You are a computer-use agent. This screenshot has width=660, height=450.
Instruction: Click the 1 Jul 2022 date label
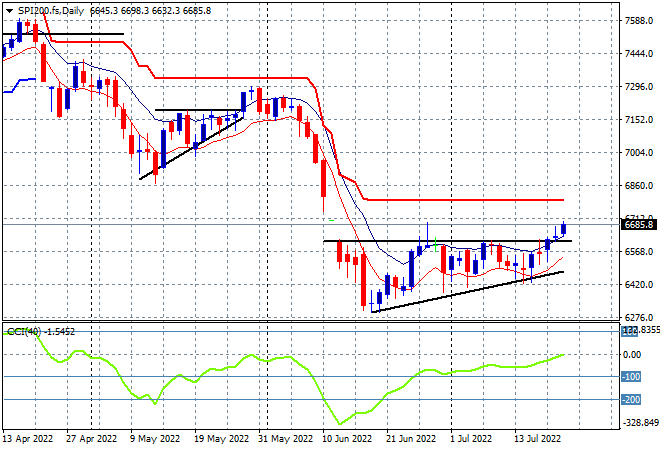471,439
